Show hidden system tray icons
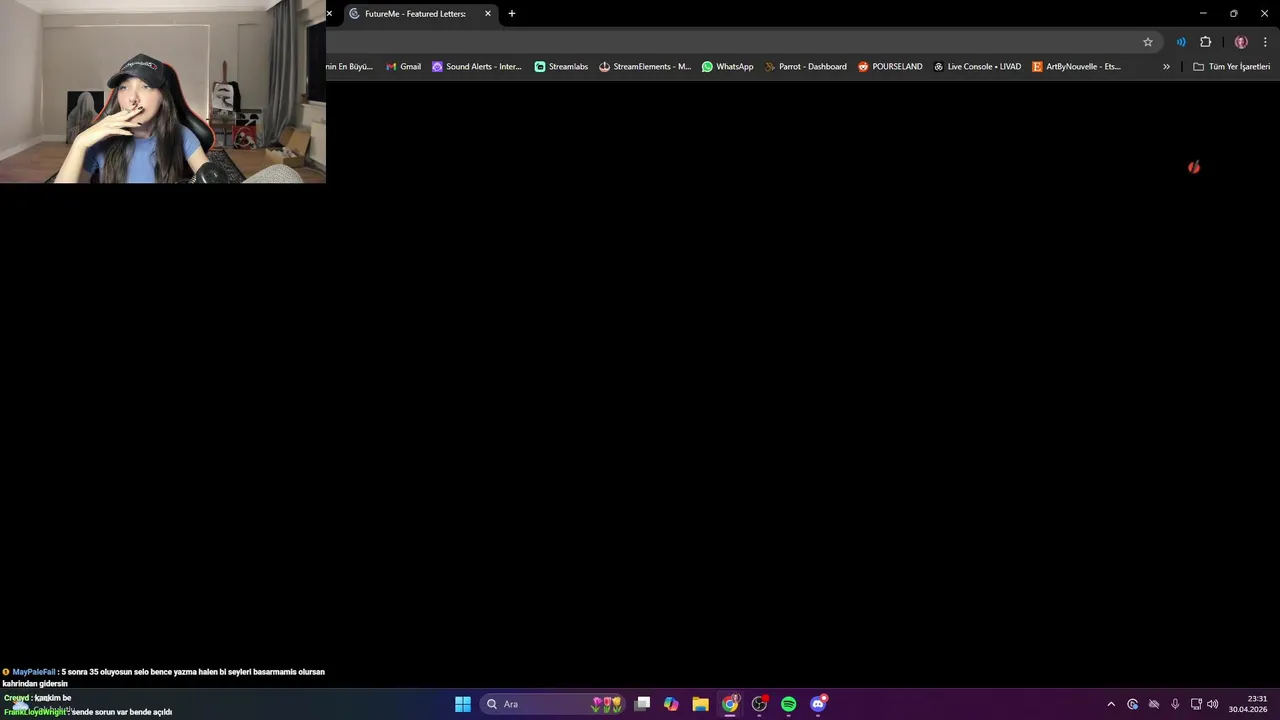Screen dimensions: 1280x720 (1110, 704)
